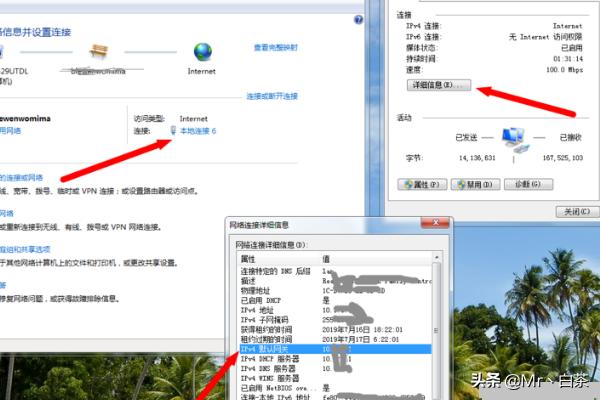
Task: Select the 已启用 DHCP row
Action: [335, 300]
